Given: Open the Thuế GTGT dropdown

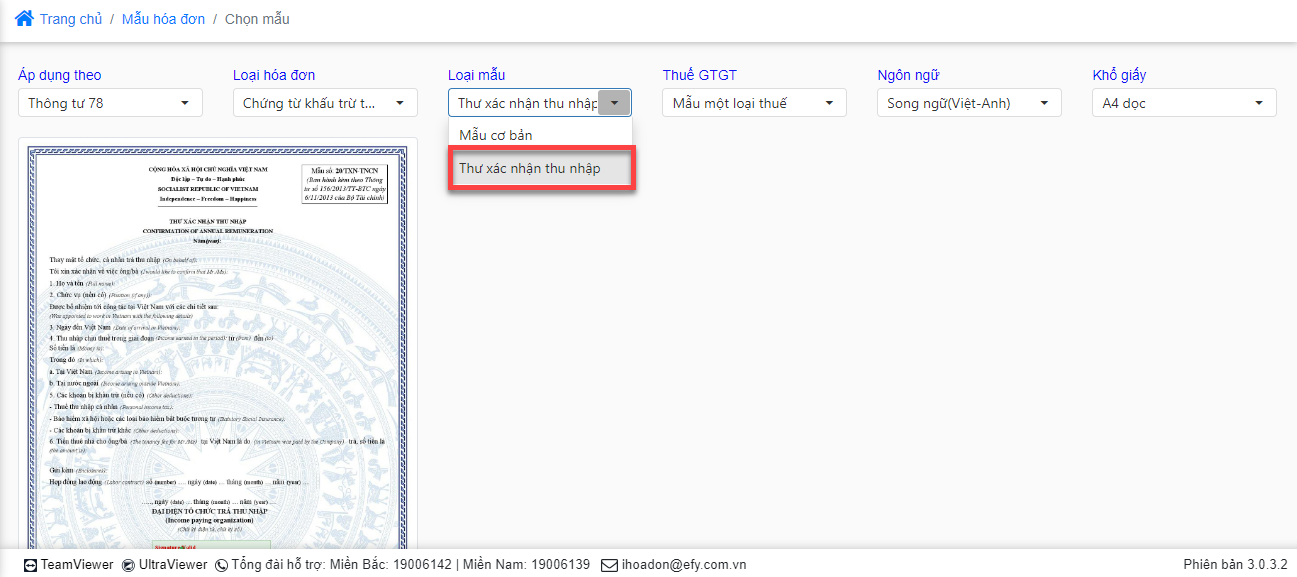Looking at the screenshot, I should point(754,103).
